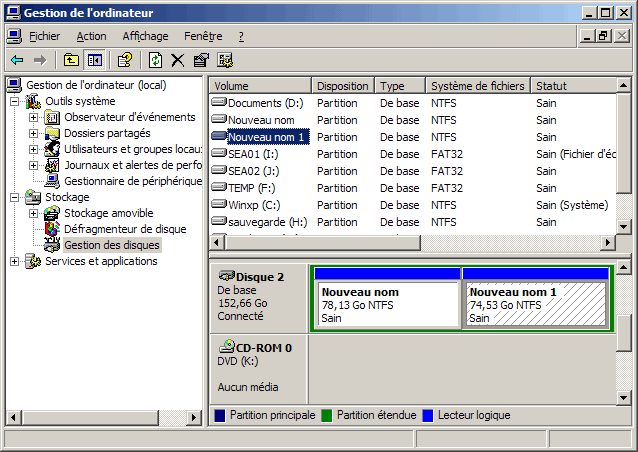Open the Properties toolbar icon
The height and width of the screenshot is (452, 638).
201,60
